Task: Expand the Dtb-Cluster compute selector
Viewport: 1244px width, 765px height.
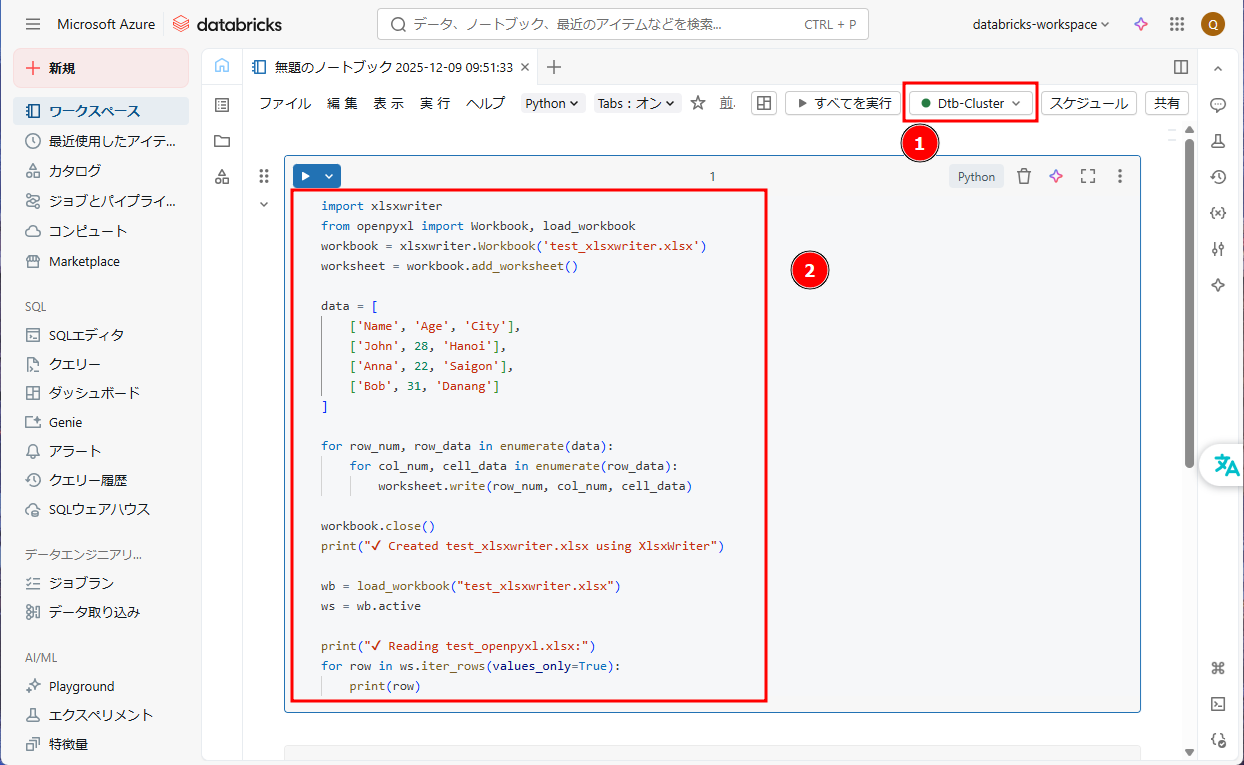Action: [x=970, y=103]
